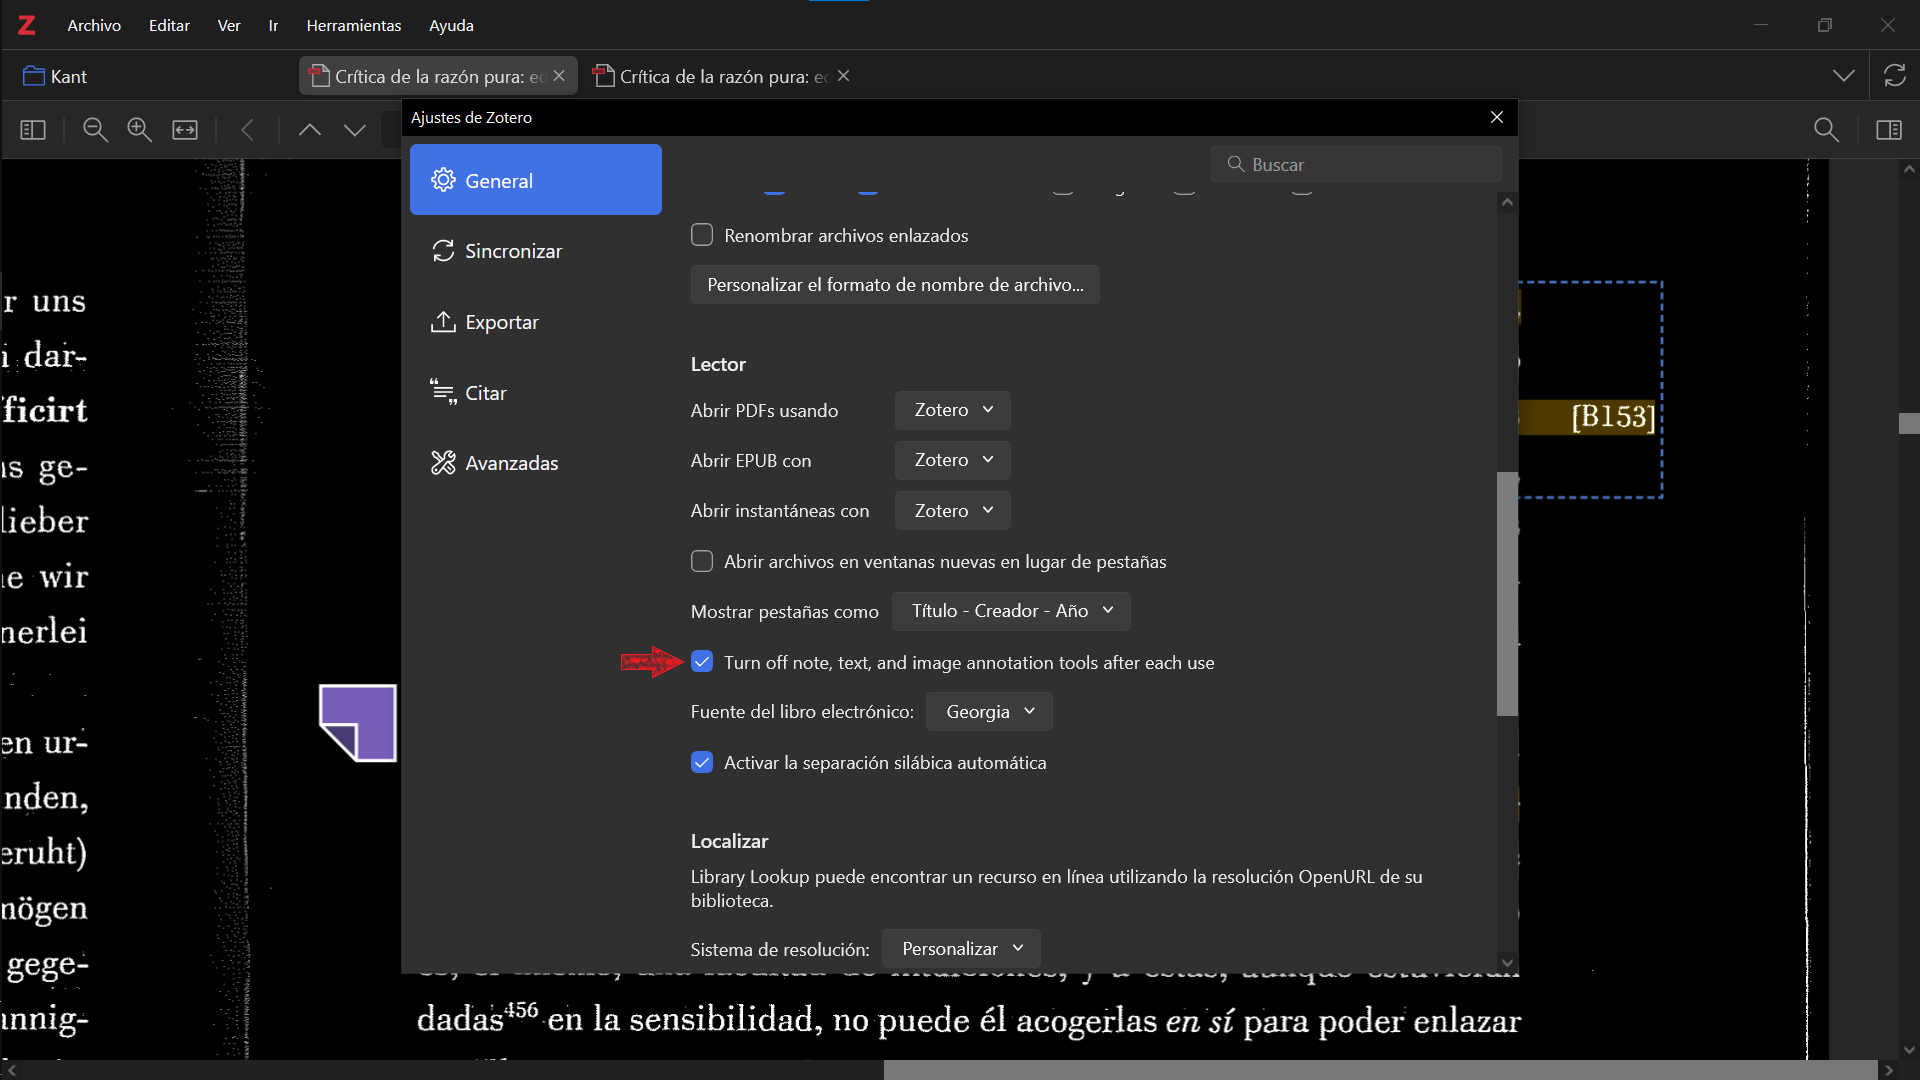Open the Georgia ebook font dropdown

[988, 712]
